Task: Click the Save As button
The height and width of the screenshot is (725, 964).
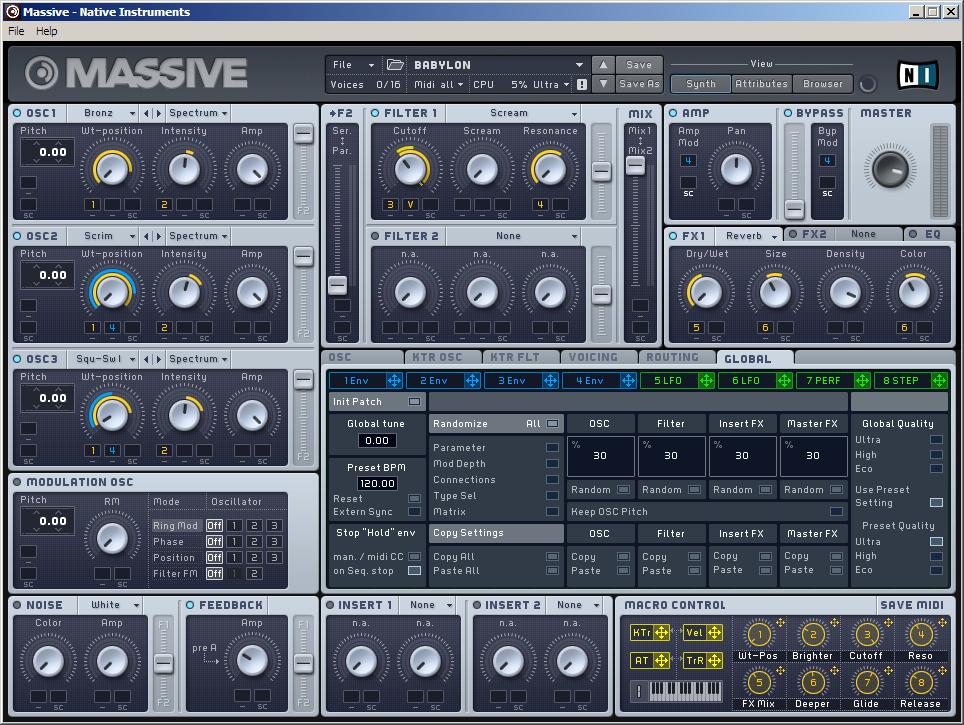Action: [x=639, y=84]
